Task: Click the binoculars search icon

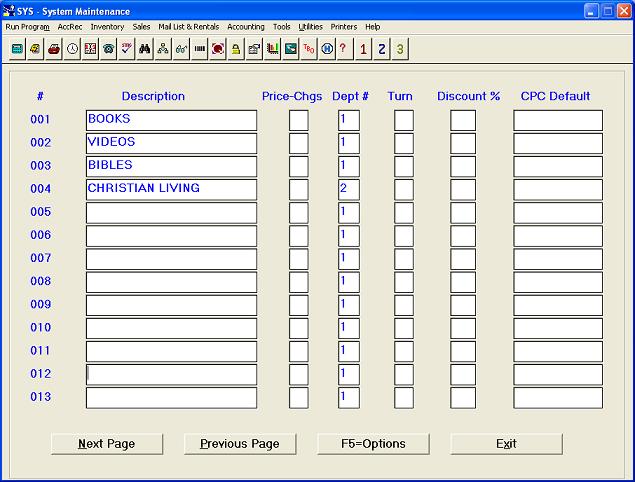Action: 145,49
